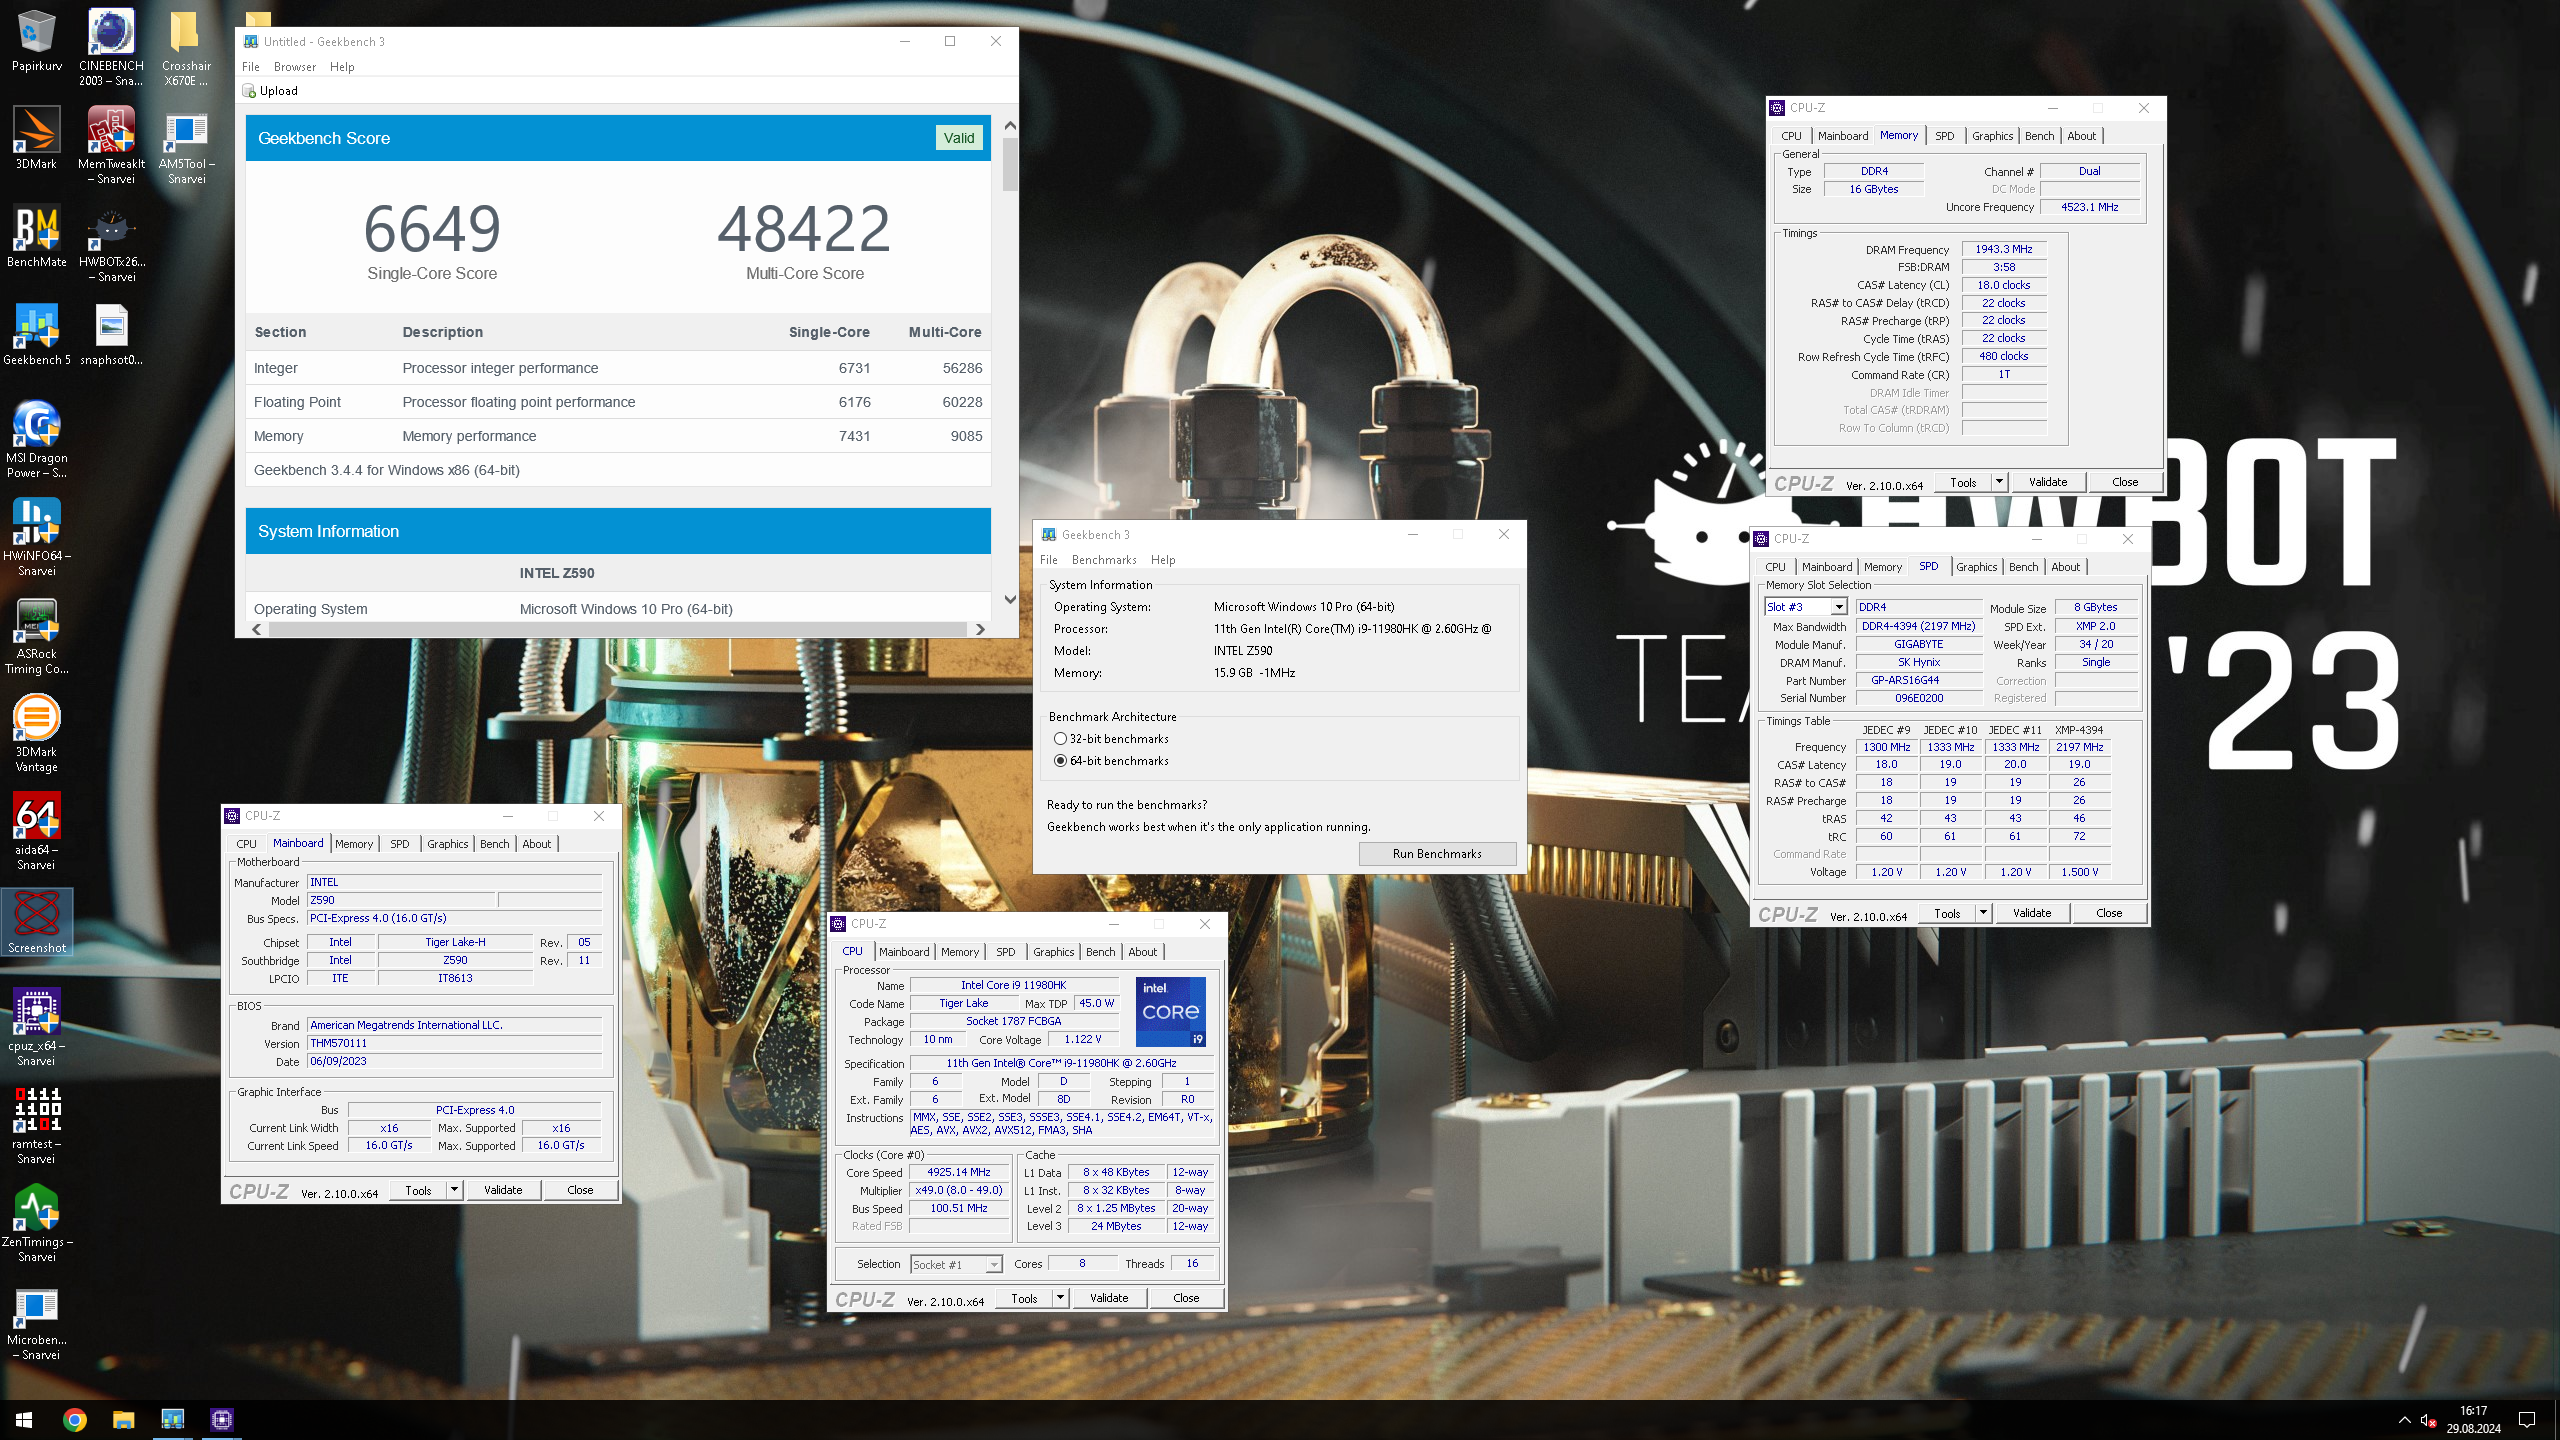Switch to CPU-Z in the taskbar
This screenshot has height=1440, width=2560.
tap(221, 1419)
